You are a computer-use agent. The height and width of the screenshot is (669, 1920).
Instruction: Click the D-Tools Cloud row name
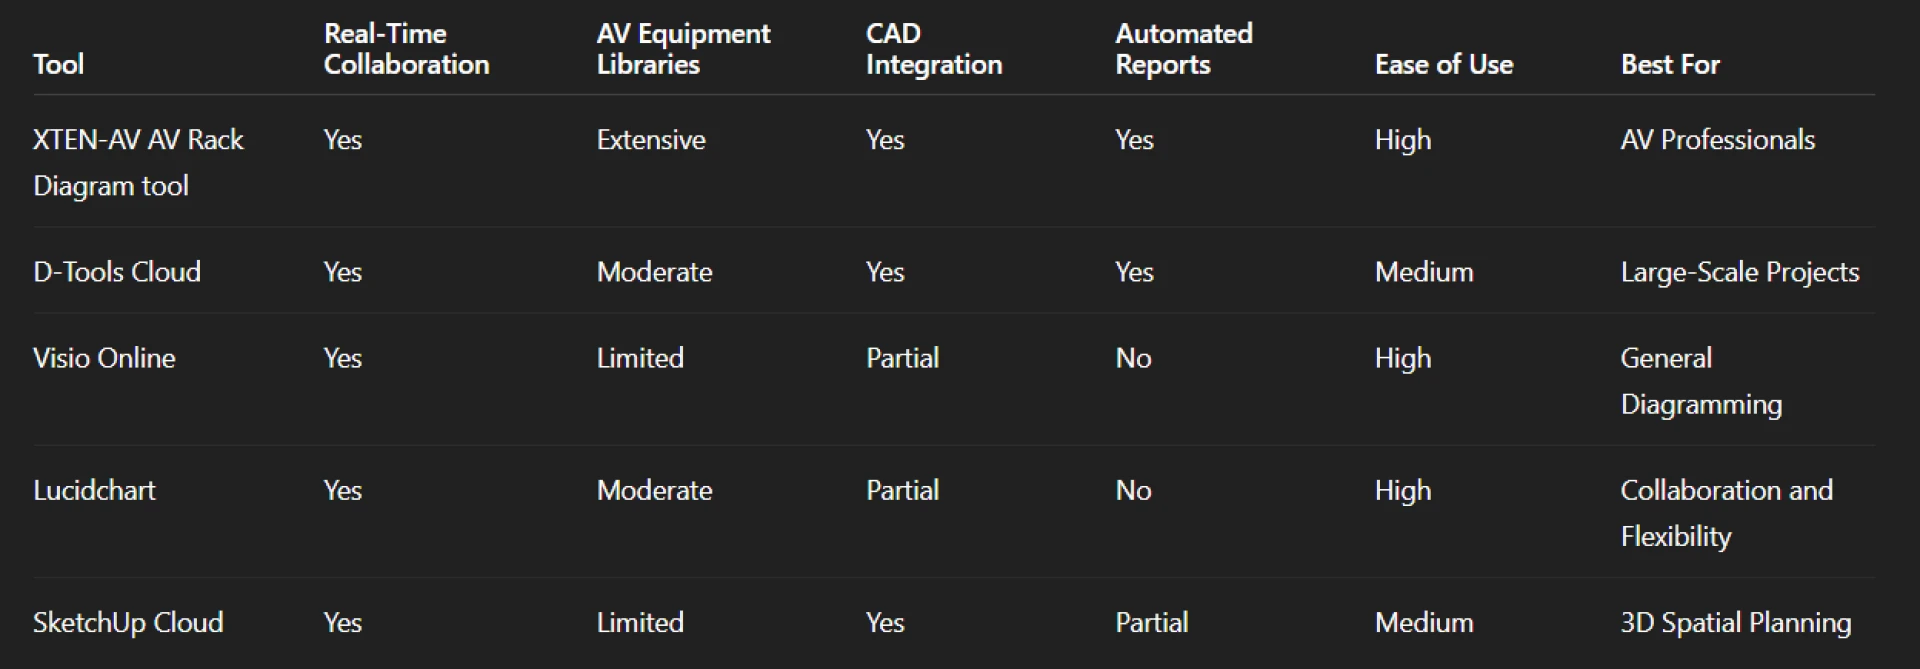(117, 272)
